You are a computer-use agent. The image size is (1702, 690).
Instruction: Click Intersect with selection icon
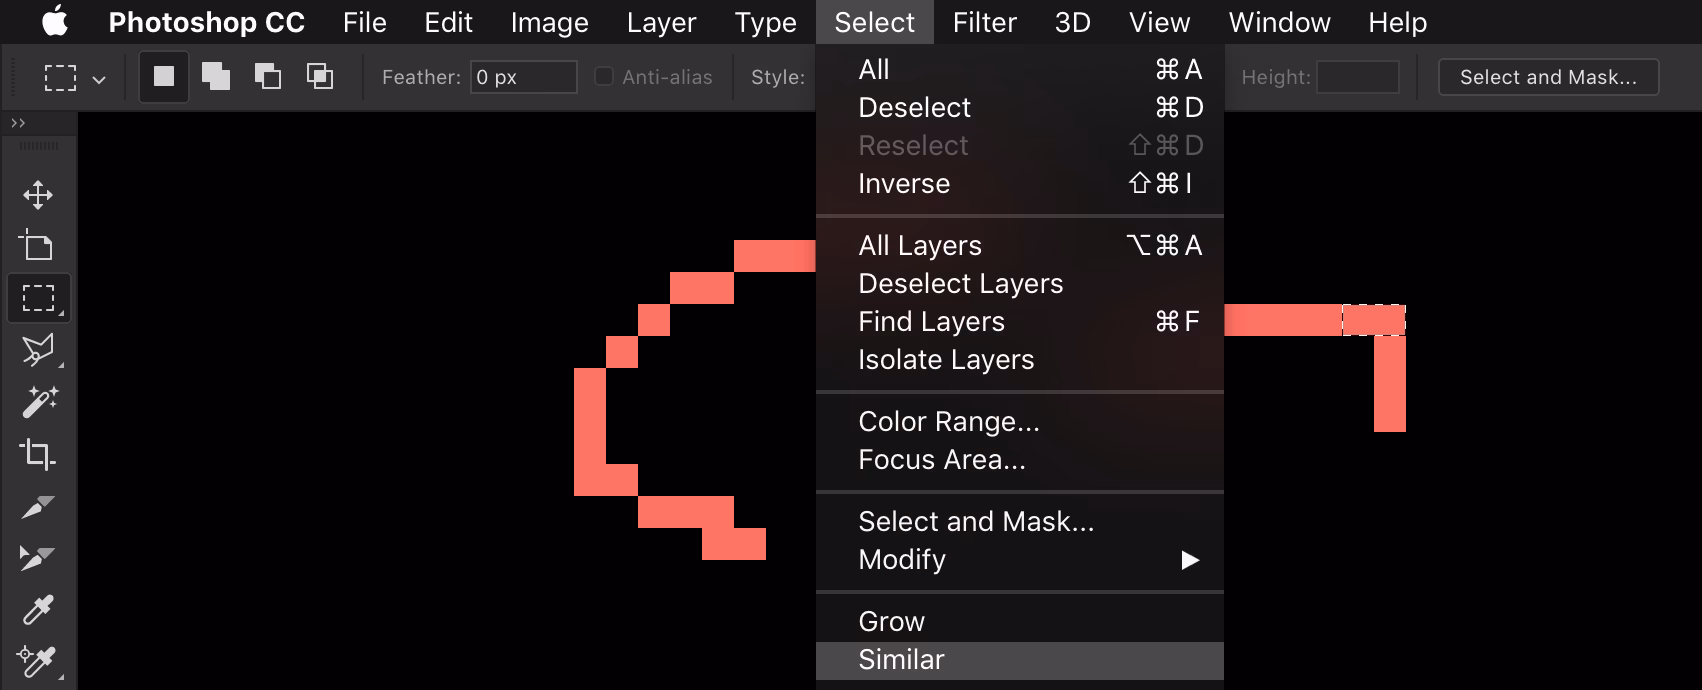320,76
